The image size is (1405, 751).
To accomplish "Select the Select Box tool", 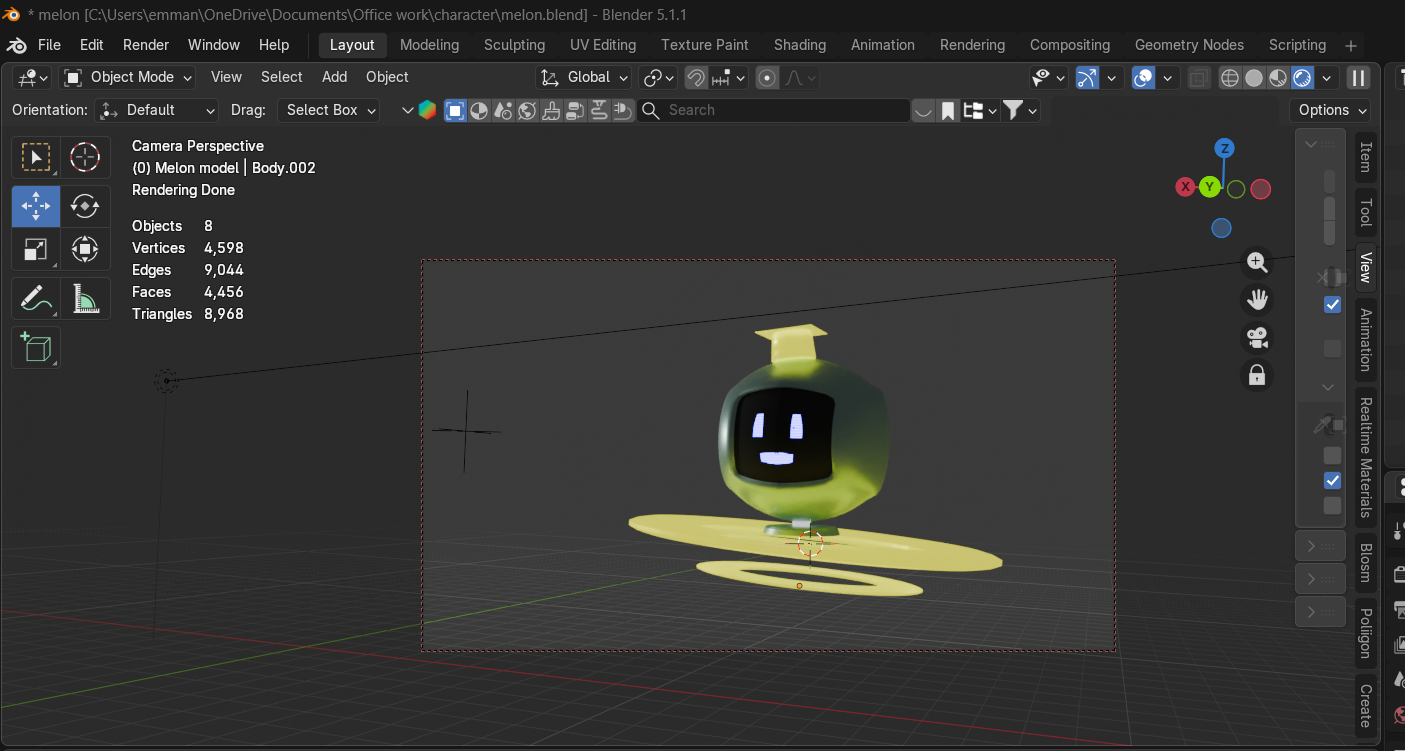I will [36, 157].
